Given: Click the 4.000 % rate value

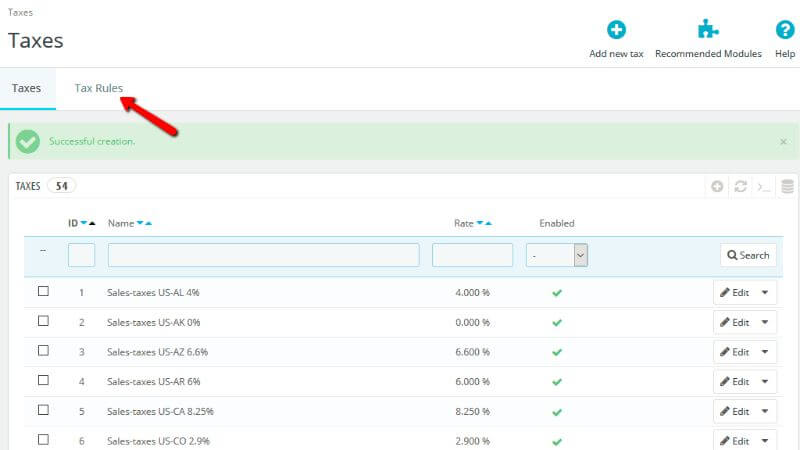Looking at the screenshot, I should point(472,293).
